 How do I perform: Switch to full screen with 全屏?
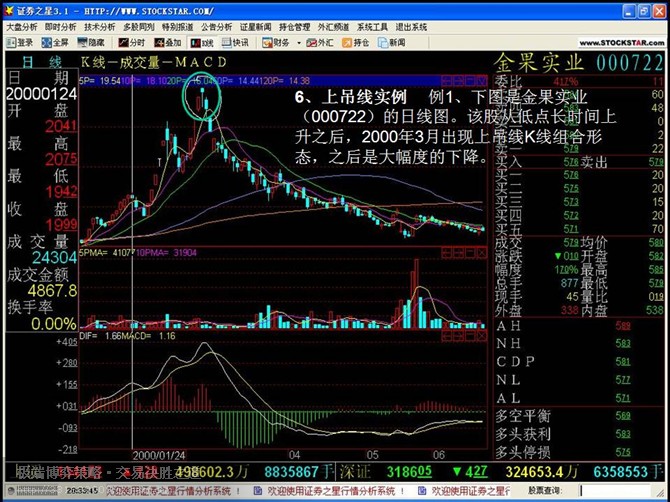tap(55, 43)
